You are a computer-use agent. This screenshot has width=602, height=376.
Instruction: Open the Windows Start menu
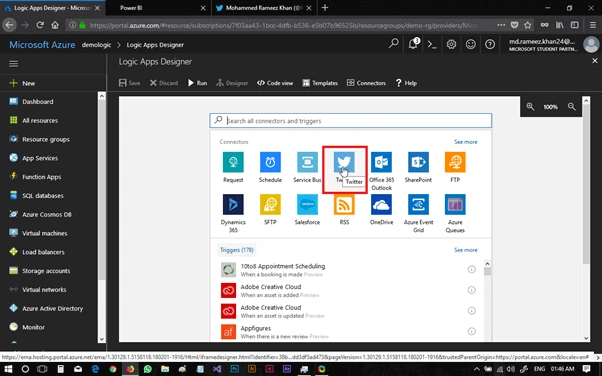coord(8,369)
